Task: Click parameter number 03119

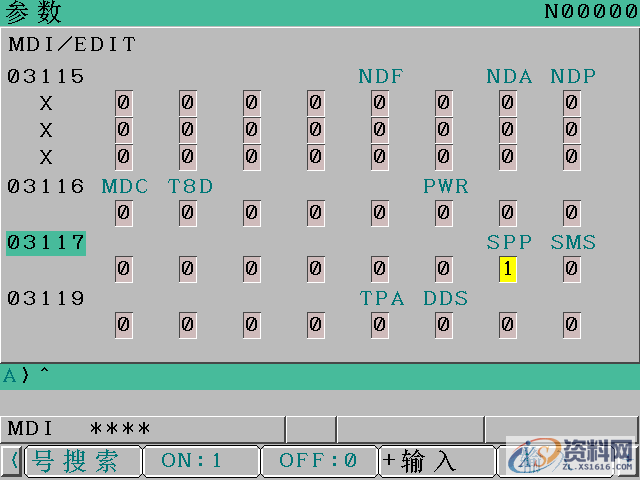Action: [x=46, y=299]
